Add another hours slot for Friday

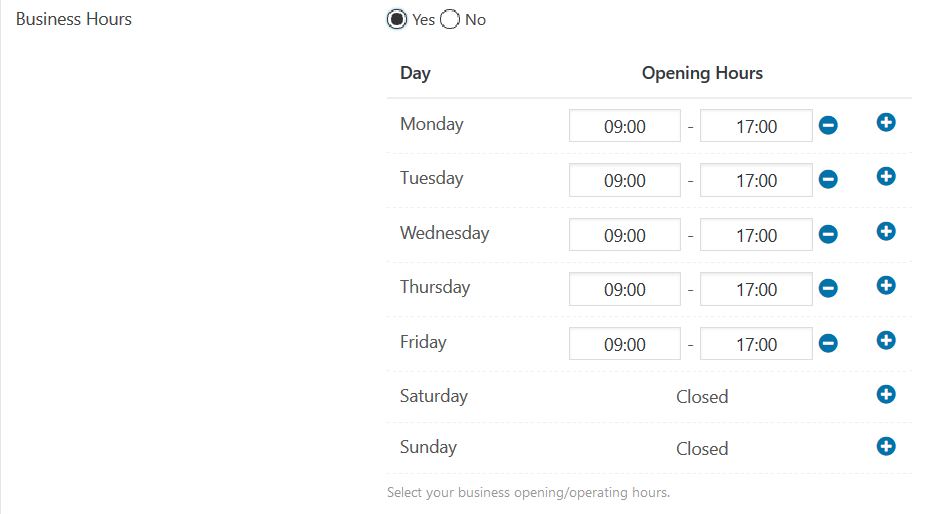pyautogui.click(x=886, y=340)
